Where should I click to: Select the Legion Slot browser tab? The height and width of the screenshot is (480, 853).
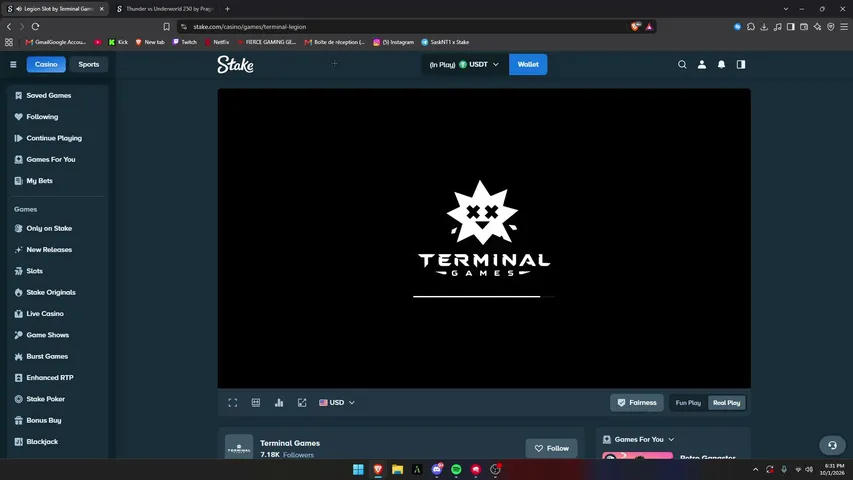click(x=54, y=9)
